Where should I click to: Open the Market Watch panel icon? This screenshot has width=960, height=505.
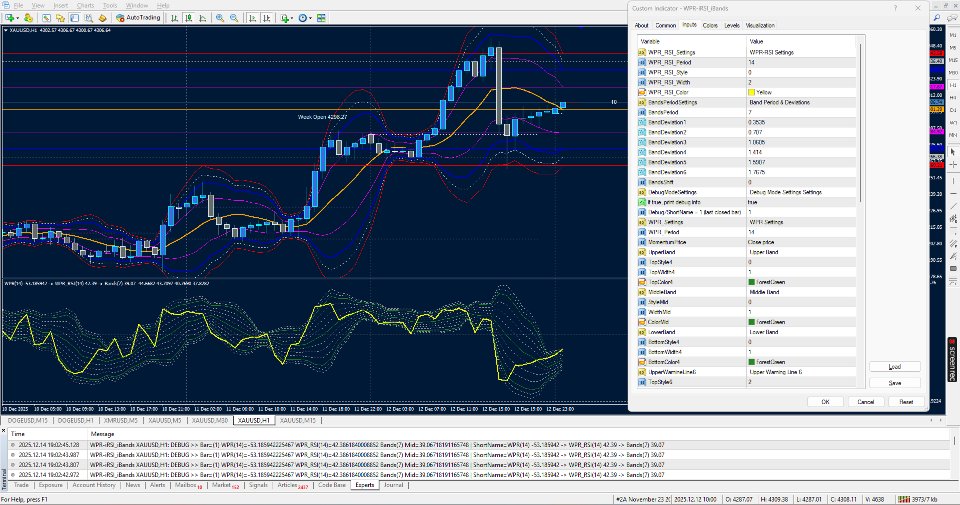pos(47,18)
